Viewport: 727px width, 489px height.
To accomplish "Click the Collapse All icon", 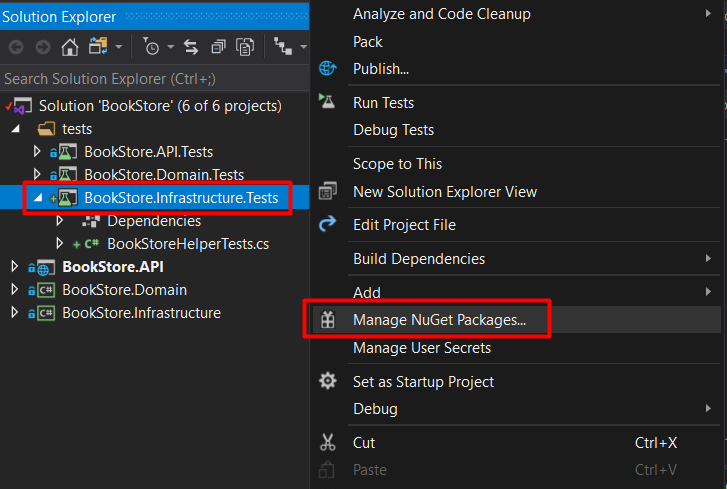I will pos(218,47).
